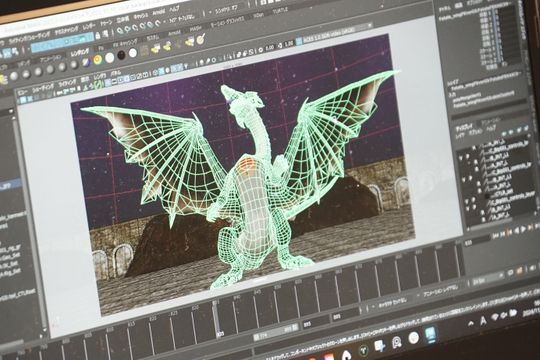Click the 3D Paint brush shelf icon
The image size is (540, 360).
click(201, 40)
